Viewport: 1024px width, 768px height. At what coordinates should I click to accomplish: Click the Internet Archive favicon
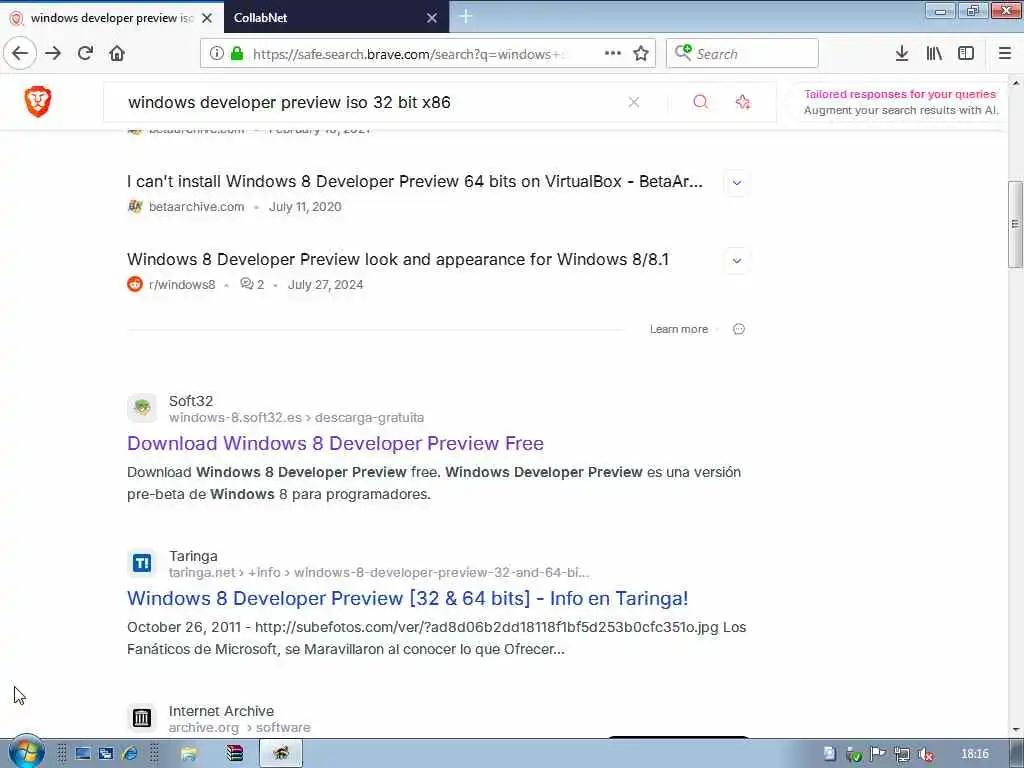coord(142,718)
